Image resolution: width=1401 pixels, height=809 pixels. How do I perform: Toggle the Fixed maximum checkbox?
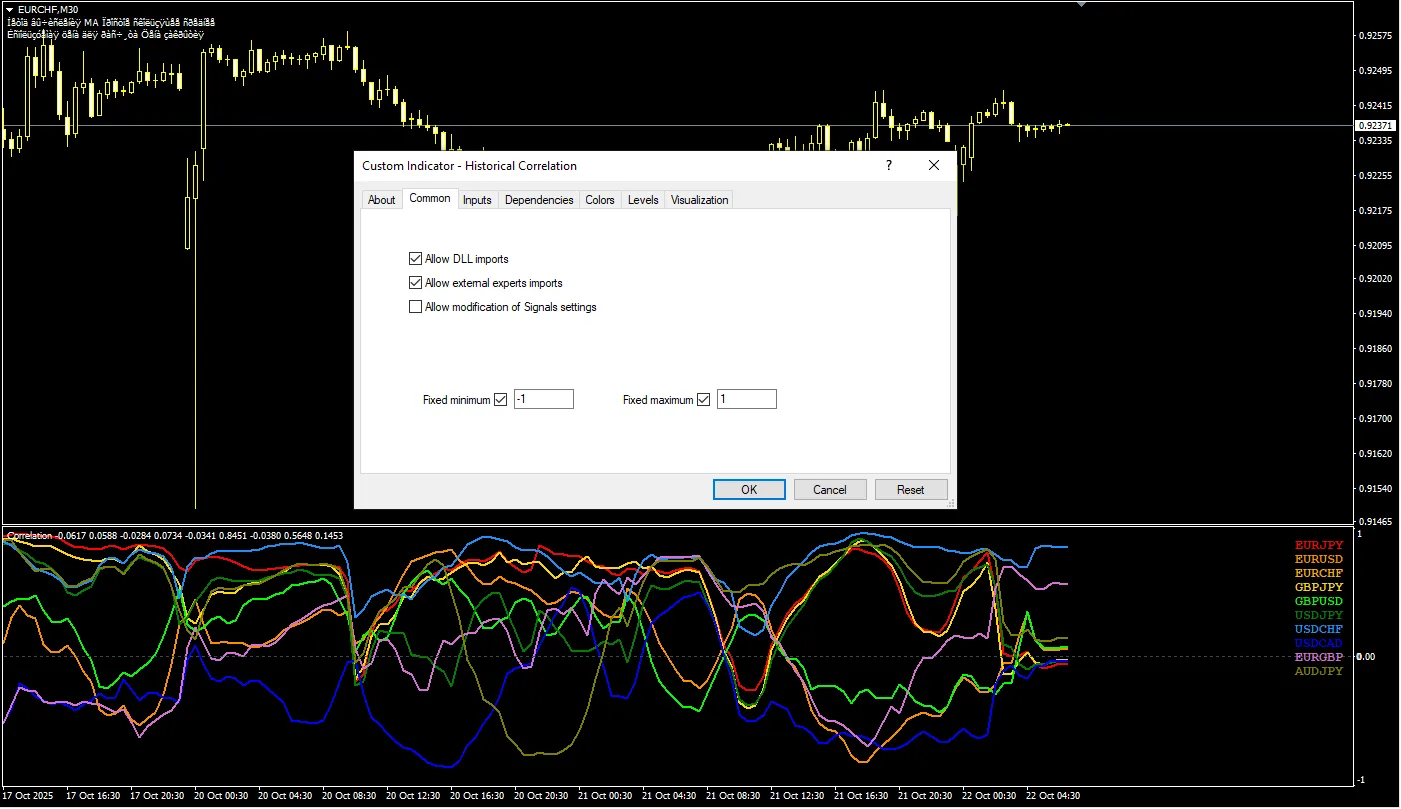[703, 400]
